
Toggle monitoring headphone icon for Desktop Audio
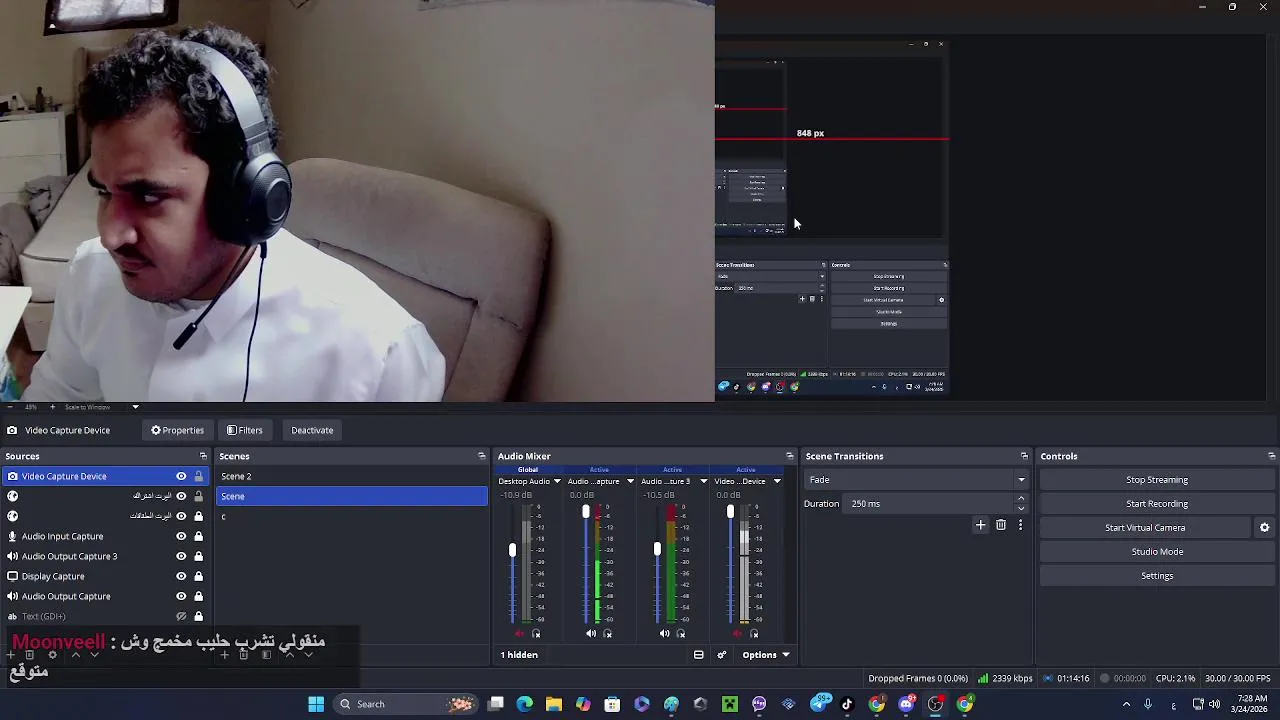point(536,633)
